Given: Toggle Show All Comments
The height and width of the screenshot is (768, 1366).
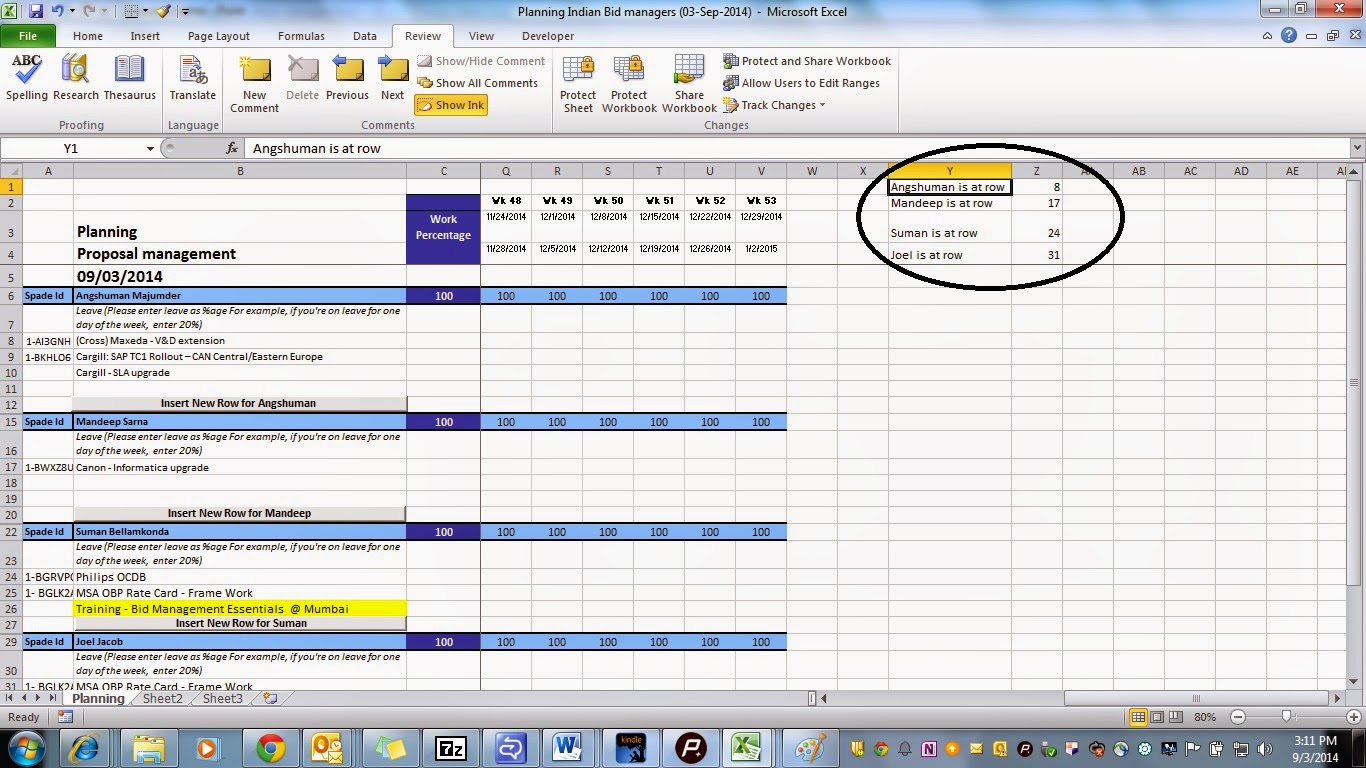Looking at the screenshot, I should (479, 83).
